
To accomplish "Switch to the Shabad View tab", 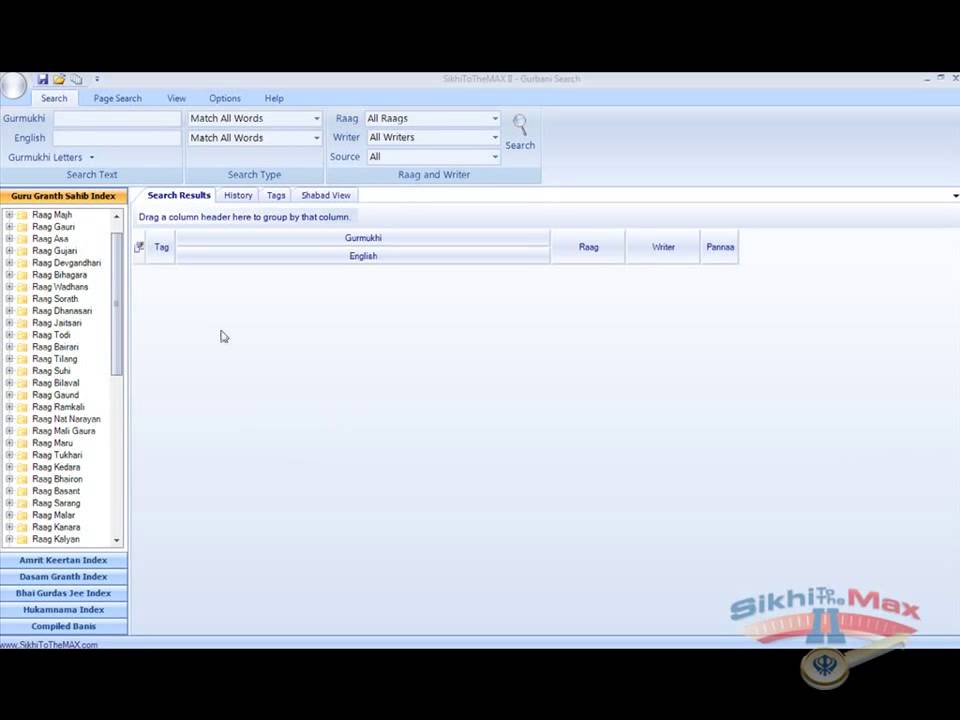I will tap(326, 195).
